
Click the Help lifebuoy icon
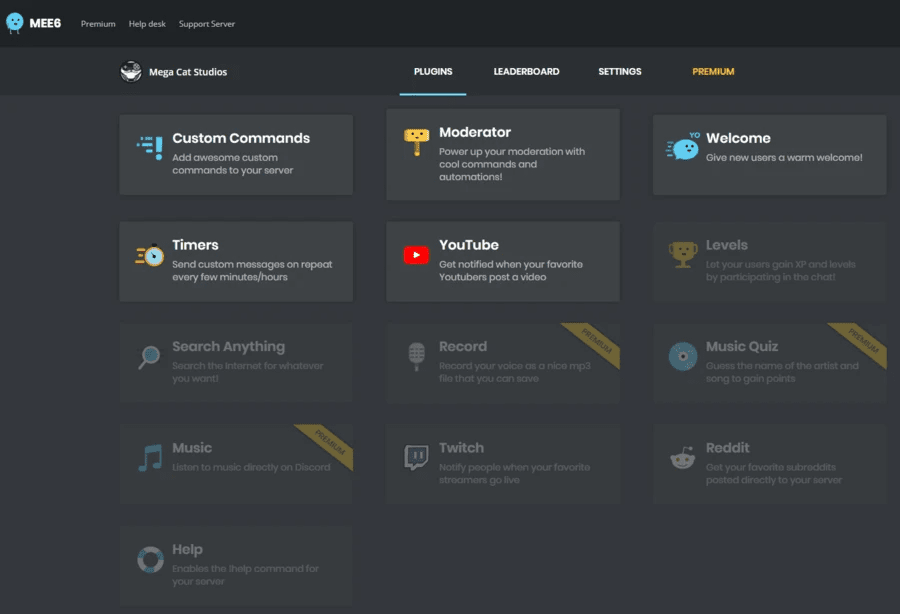150,560
